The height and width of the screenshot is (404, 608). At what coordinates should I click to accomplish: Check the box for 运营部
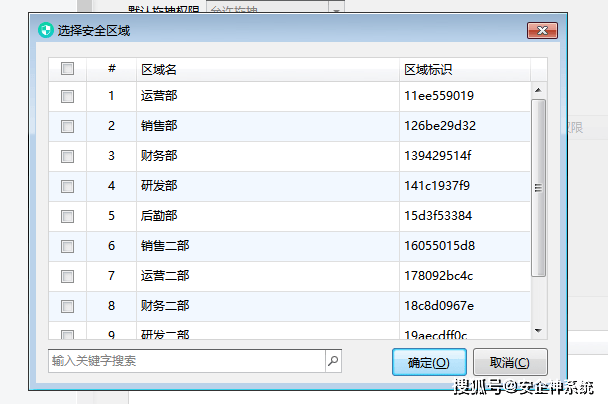tap(67, 96)
